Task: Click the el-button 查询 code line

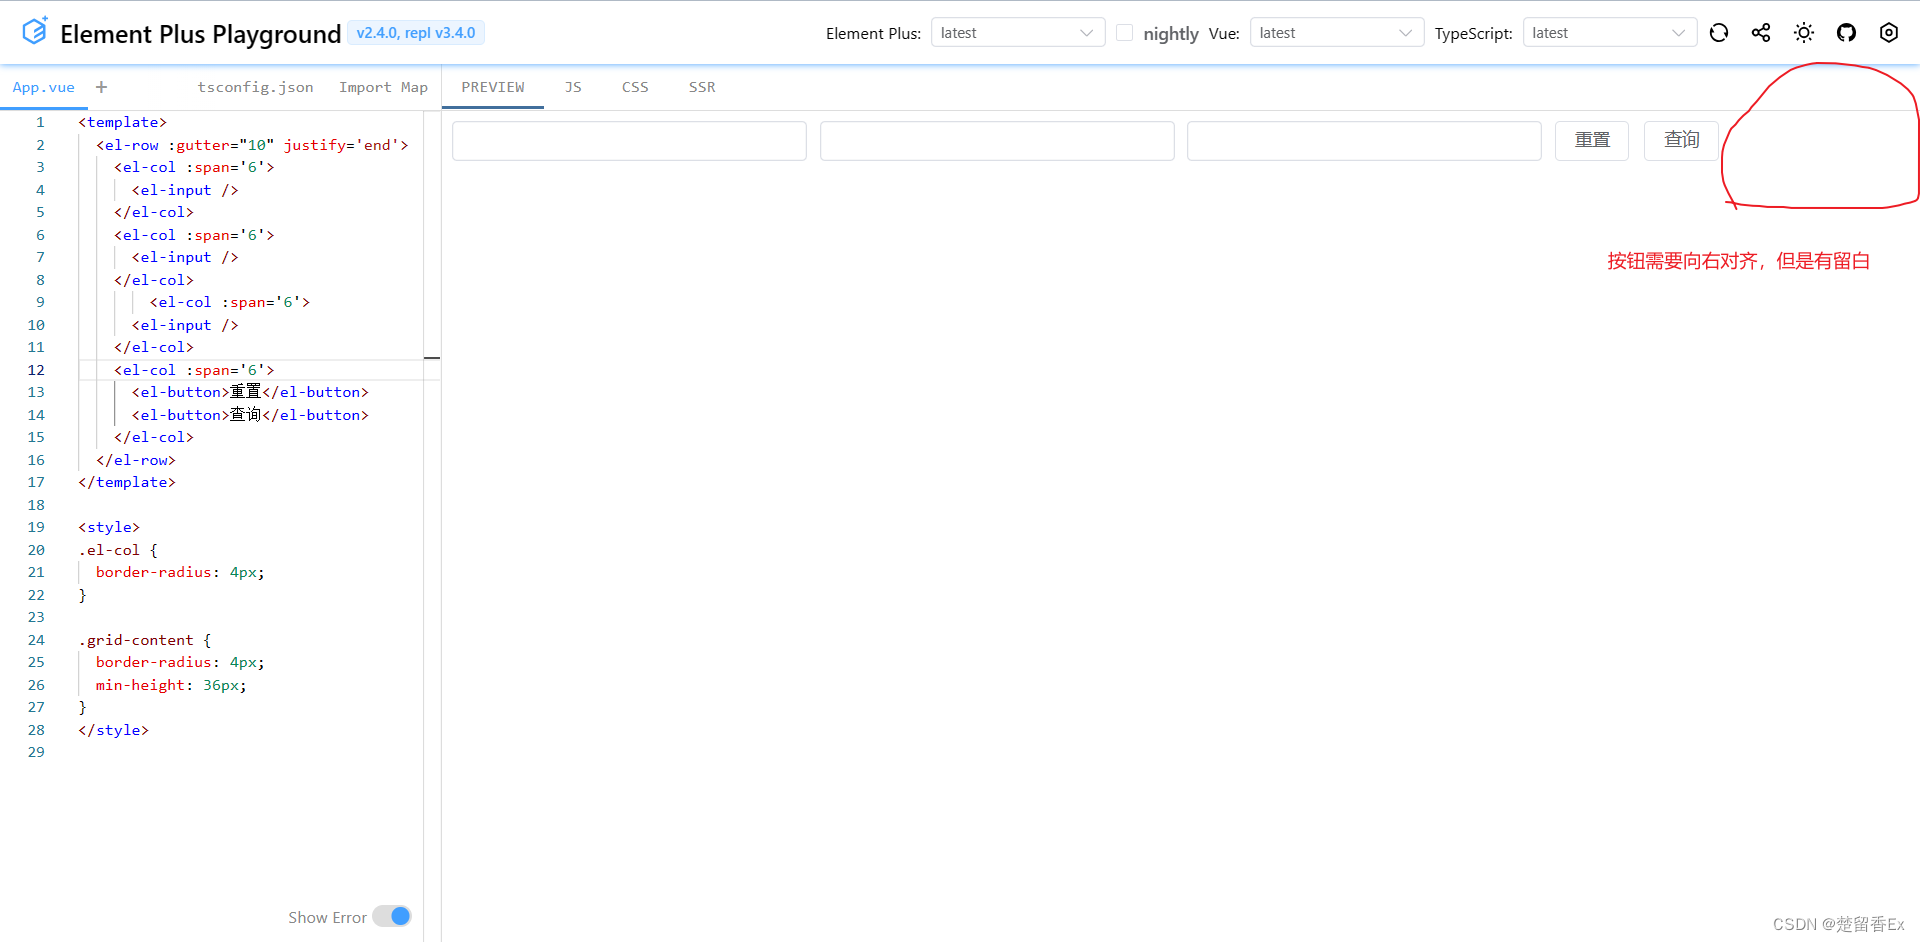Action: point(250,415)
